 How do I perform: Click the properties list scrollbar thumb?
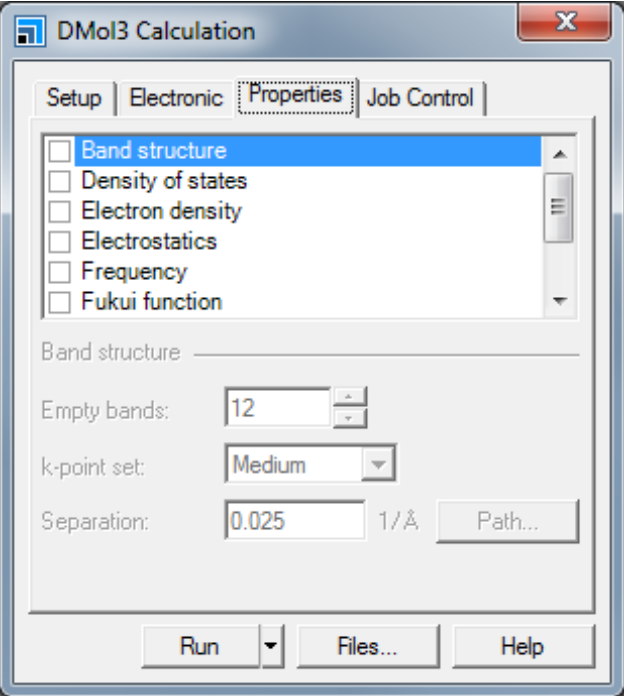click(x=559, y=207)
